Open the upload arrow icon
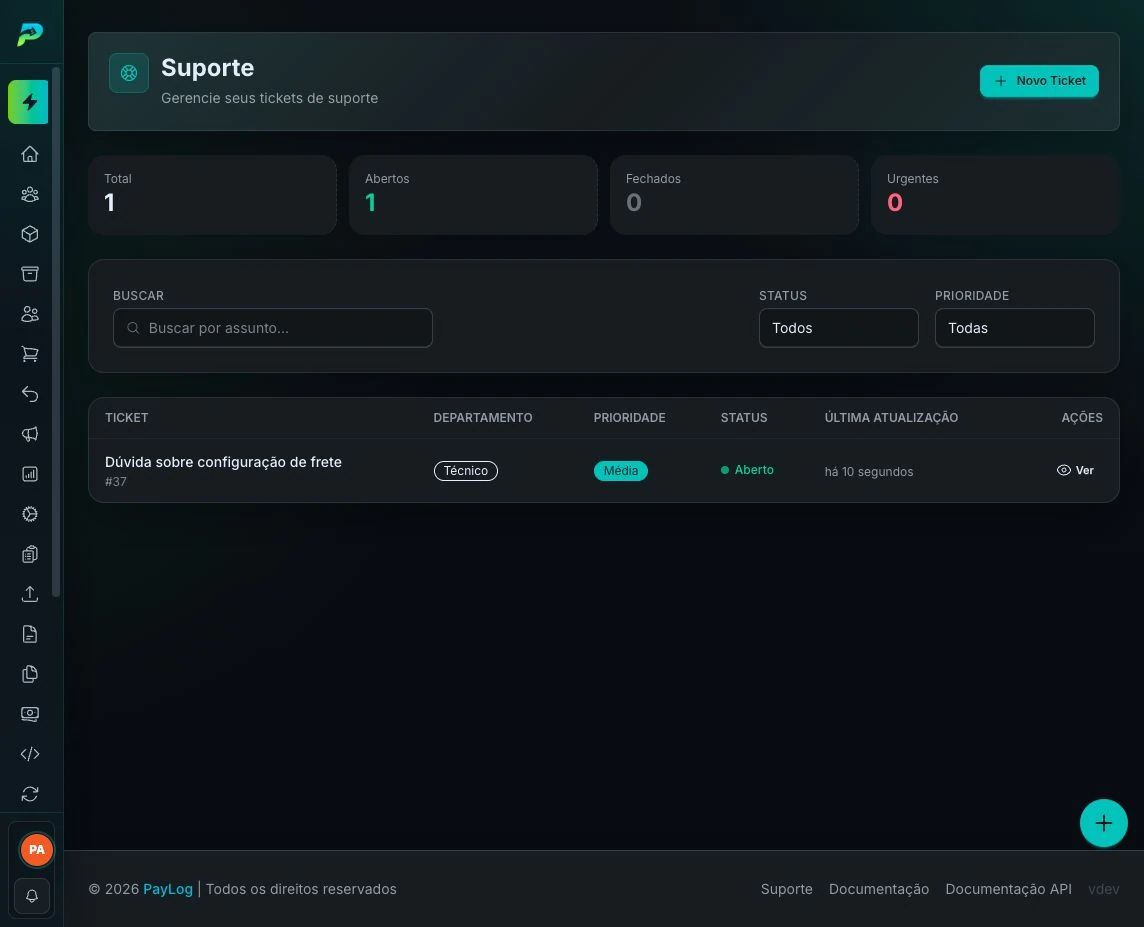 pyautogui.click(x=30, y=594)
